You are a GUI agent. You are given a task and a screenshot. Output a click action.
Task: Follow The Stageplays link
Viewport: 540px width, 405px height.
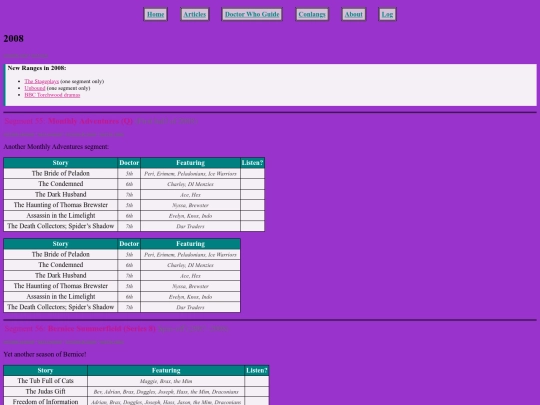[x=42, y=82]
